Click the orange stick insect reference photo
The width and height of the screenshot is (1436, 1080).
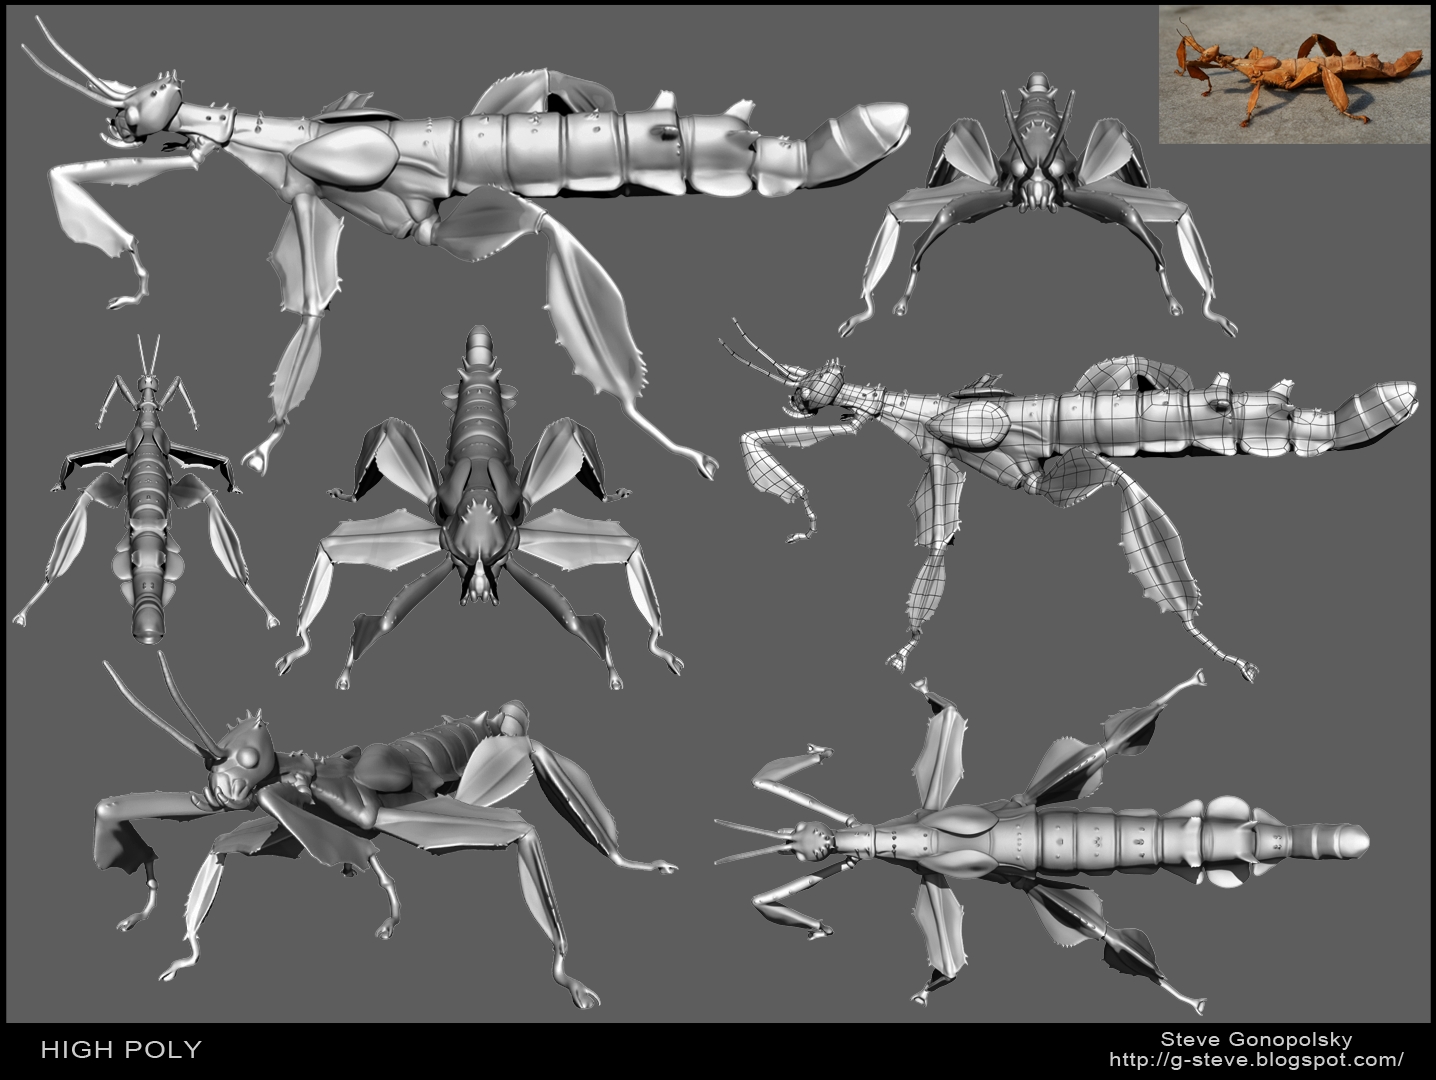(x=1294, y=74)
